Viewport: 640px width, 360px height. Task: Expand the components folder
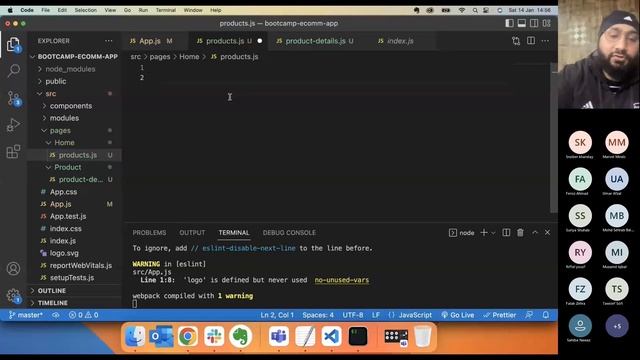click(71, 106)
